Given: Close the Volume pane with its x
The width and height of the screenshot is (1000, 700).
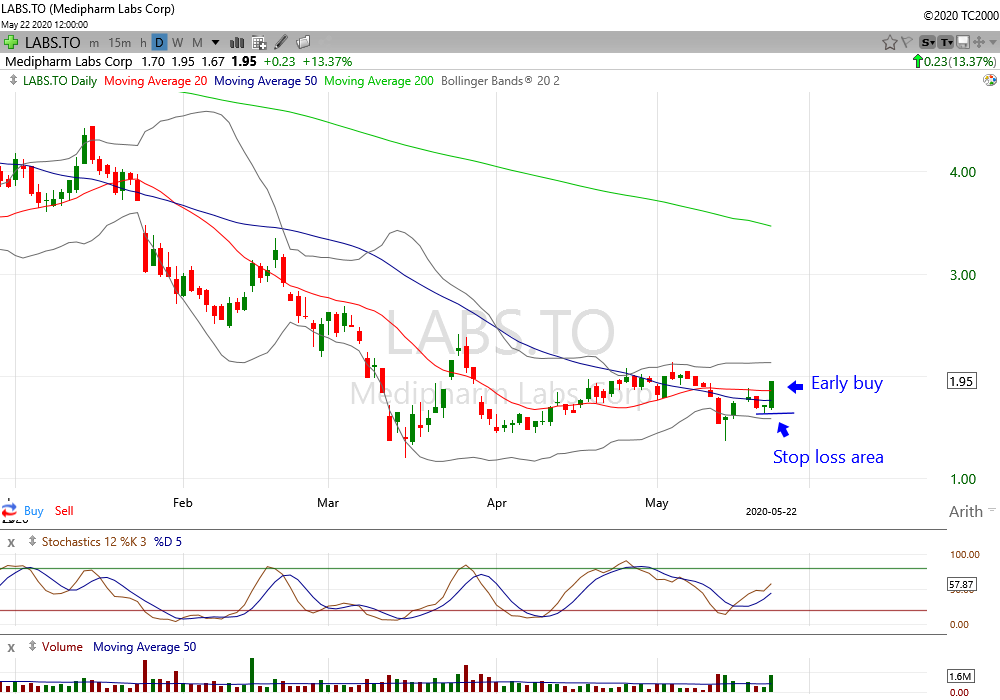Looking at the screenshot, I should [x=11, y=648].
